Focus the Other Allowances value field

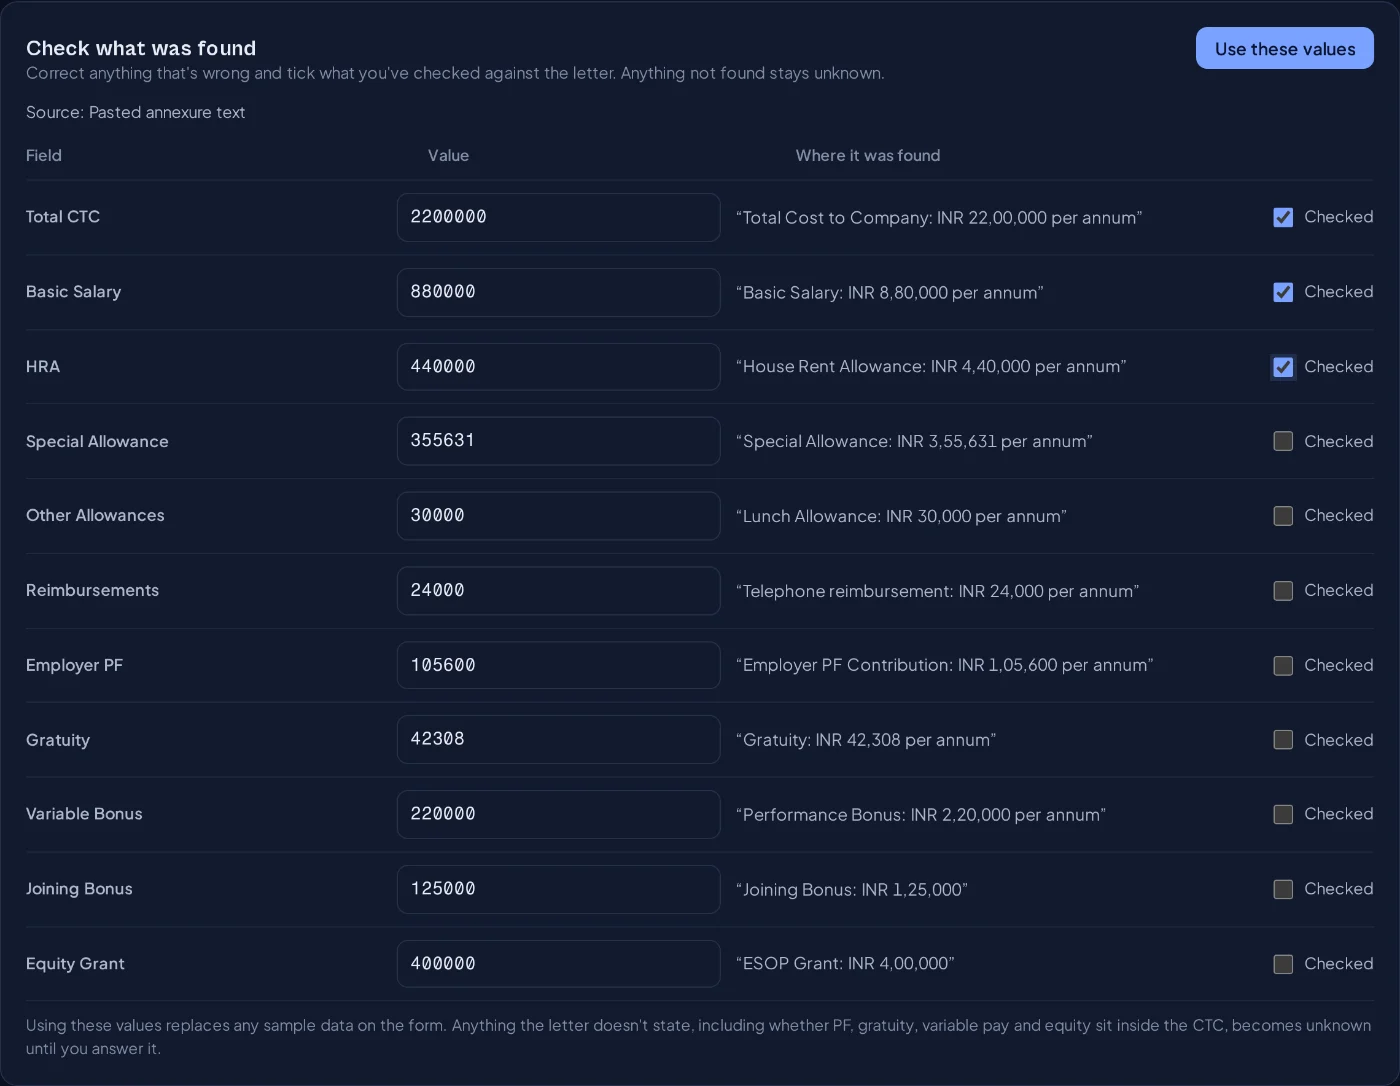(x=558, y=516)
